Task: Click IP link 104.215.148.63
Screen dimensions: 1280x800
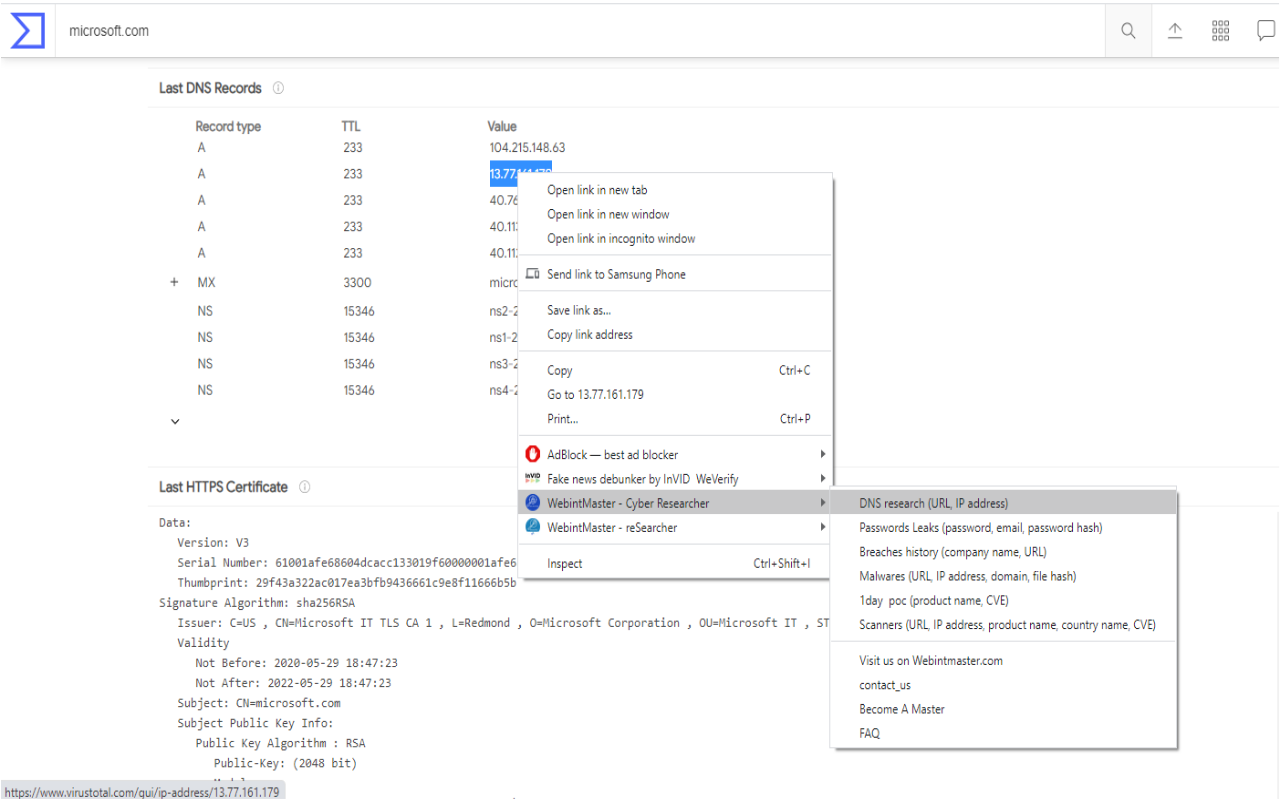Action: [x=527, y=148]
